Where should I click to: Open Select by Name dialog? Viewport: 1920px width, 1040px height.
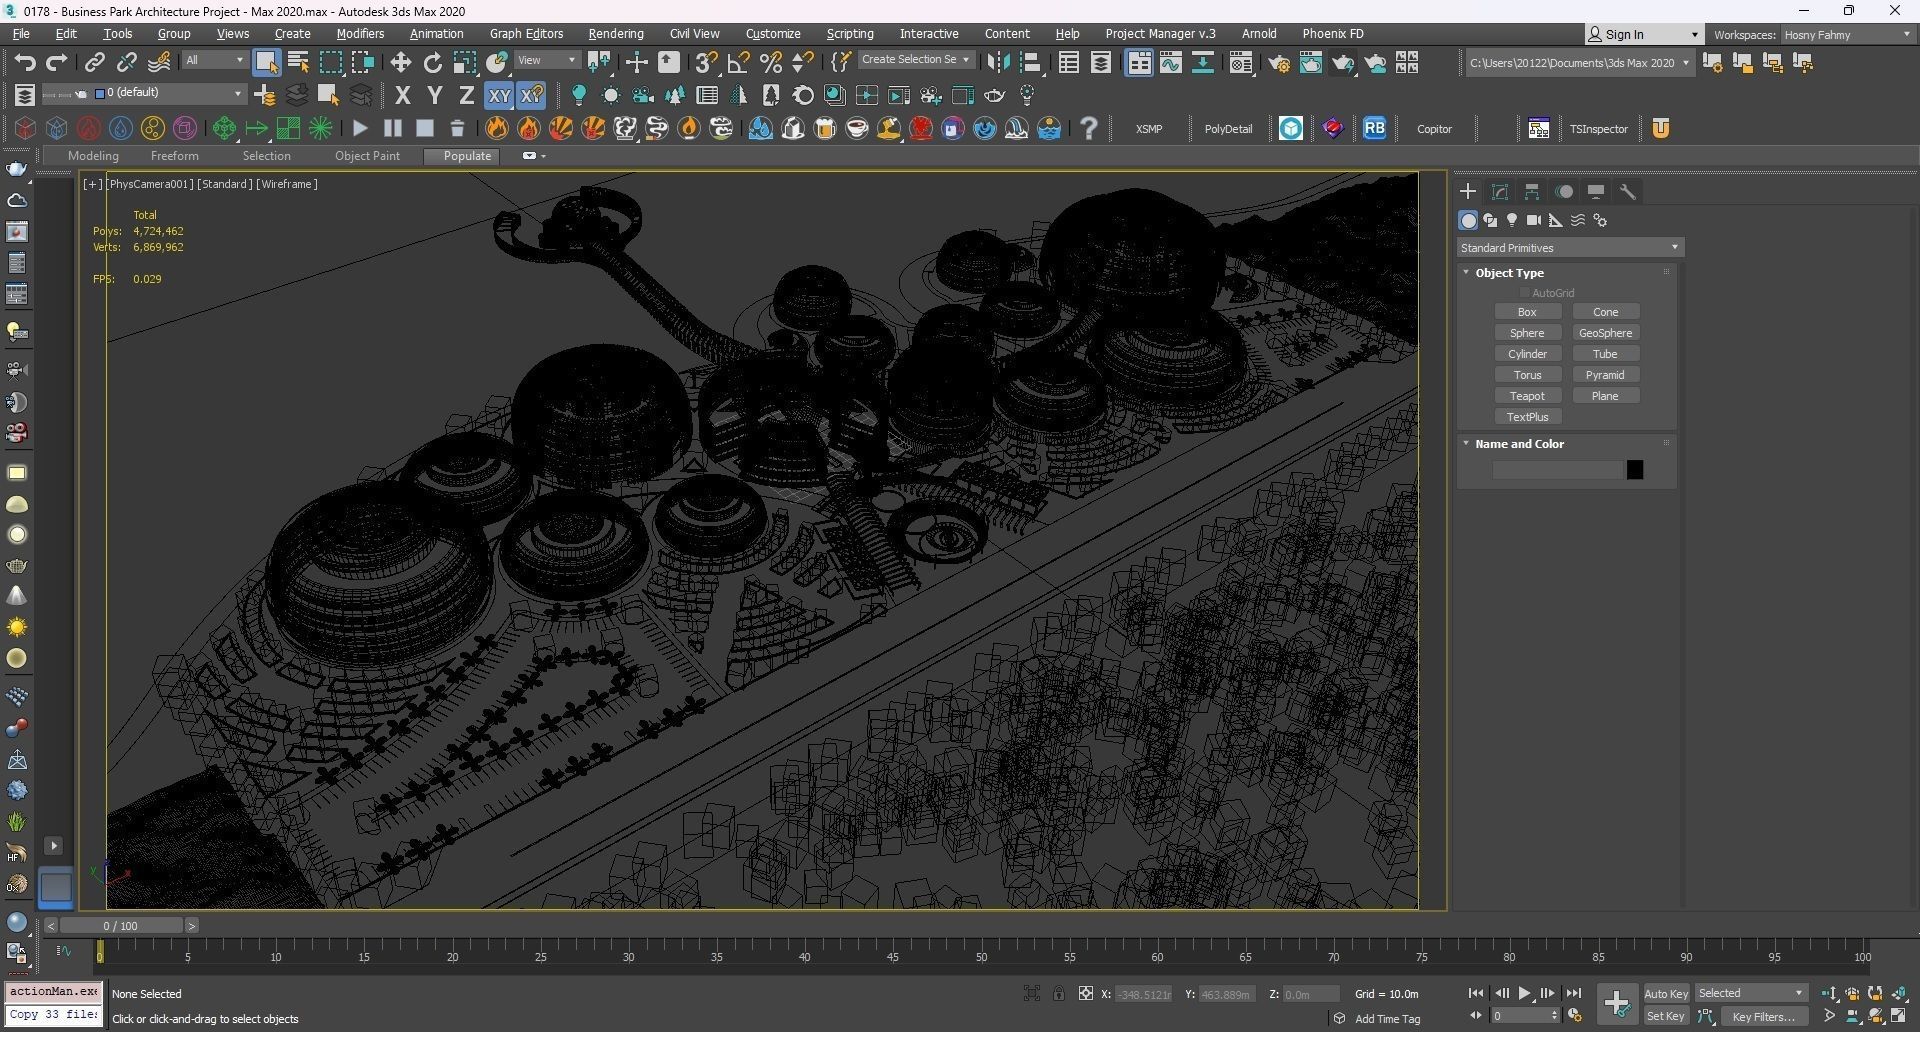[x=298, y=63]
